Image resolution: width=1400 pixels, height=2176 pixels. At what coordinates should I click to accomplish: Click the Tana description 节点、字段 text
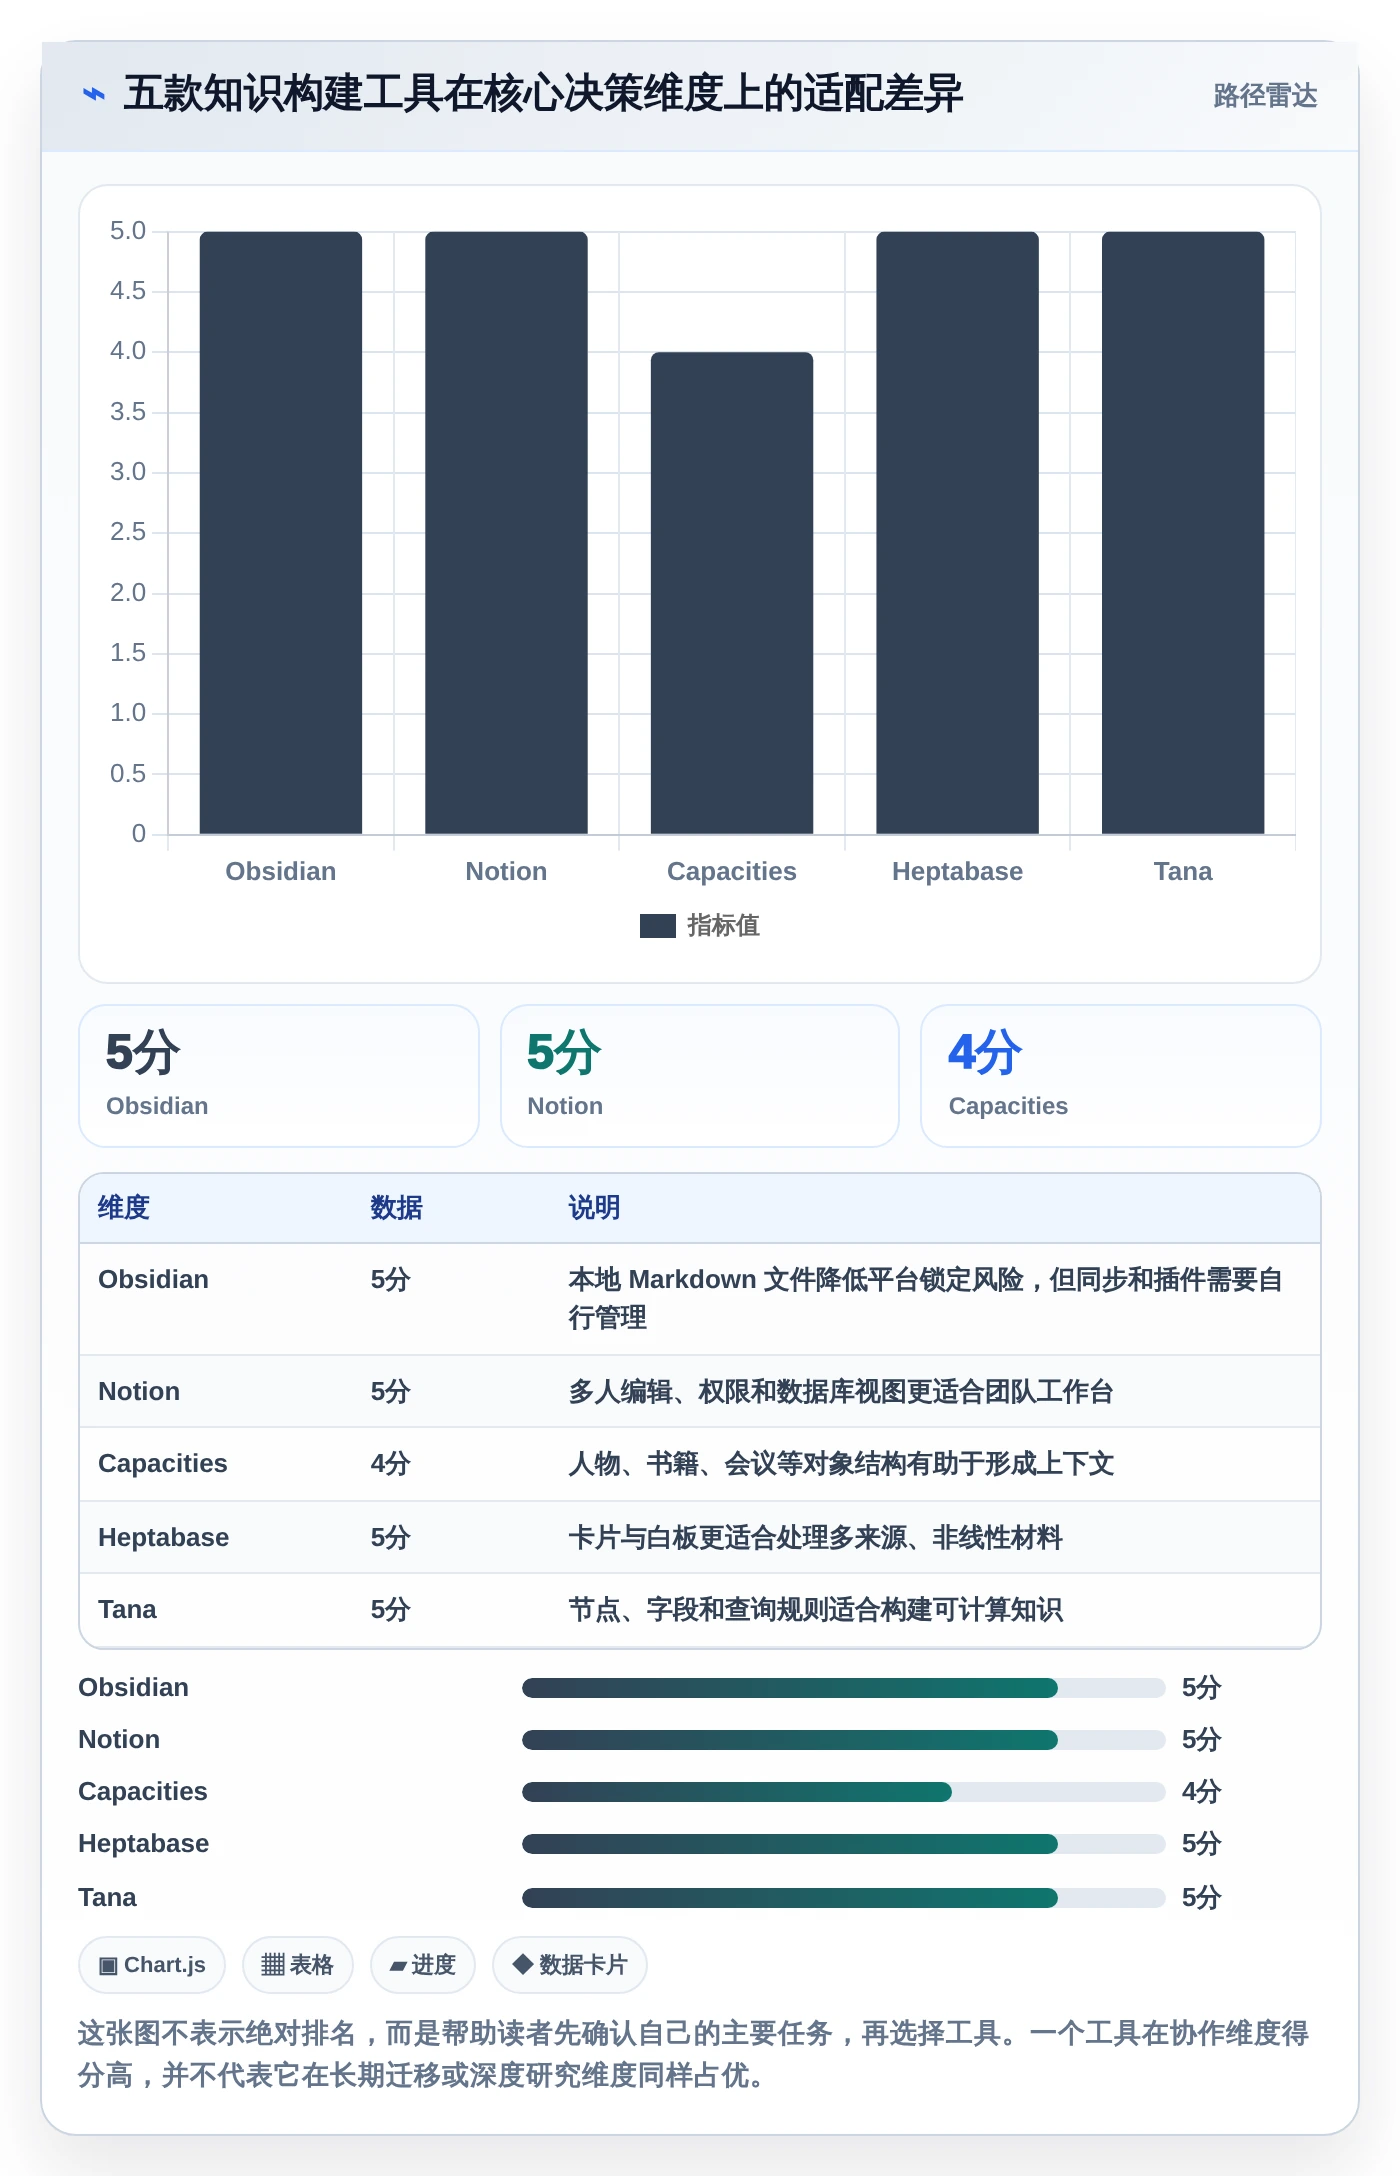click(815, 1610)
